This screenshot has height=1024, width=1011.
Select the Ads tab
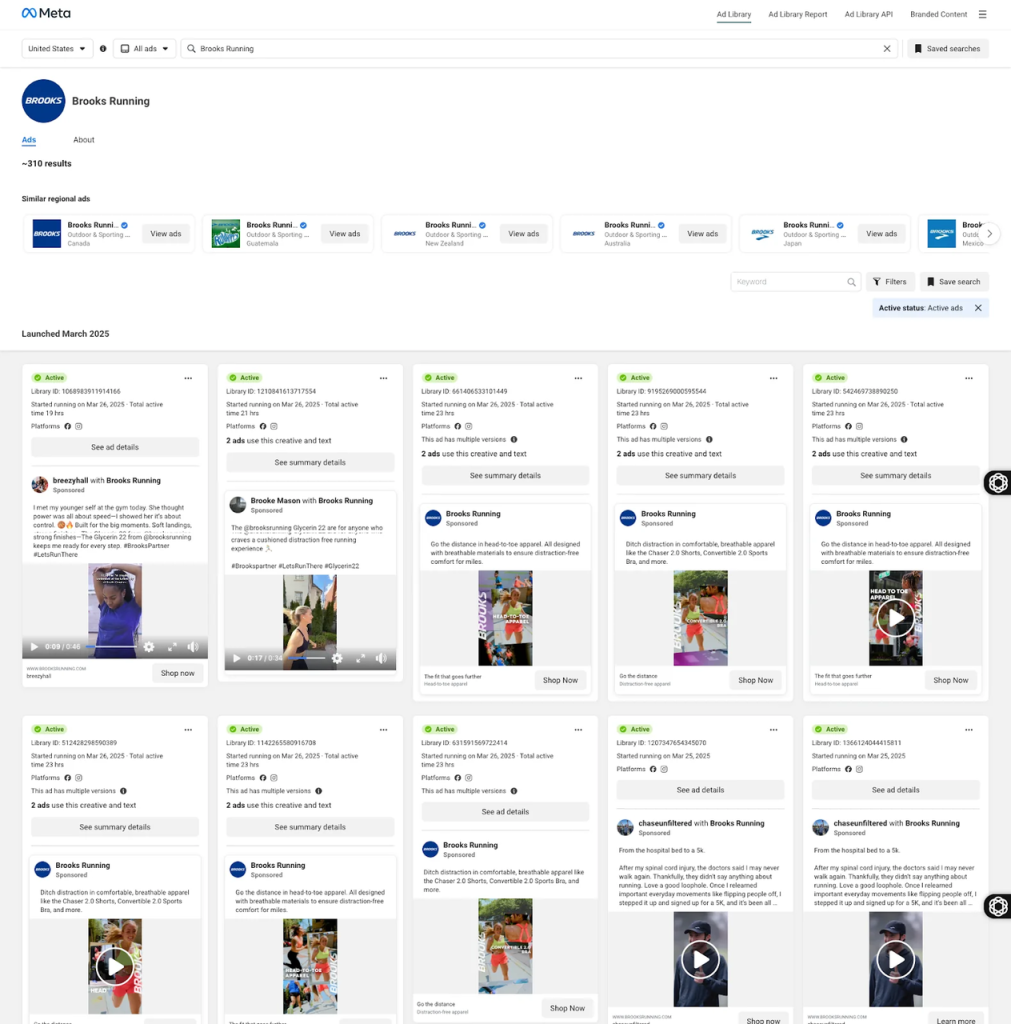[x=29, y=140]
